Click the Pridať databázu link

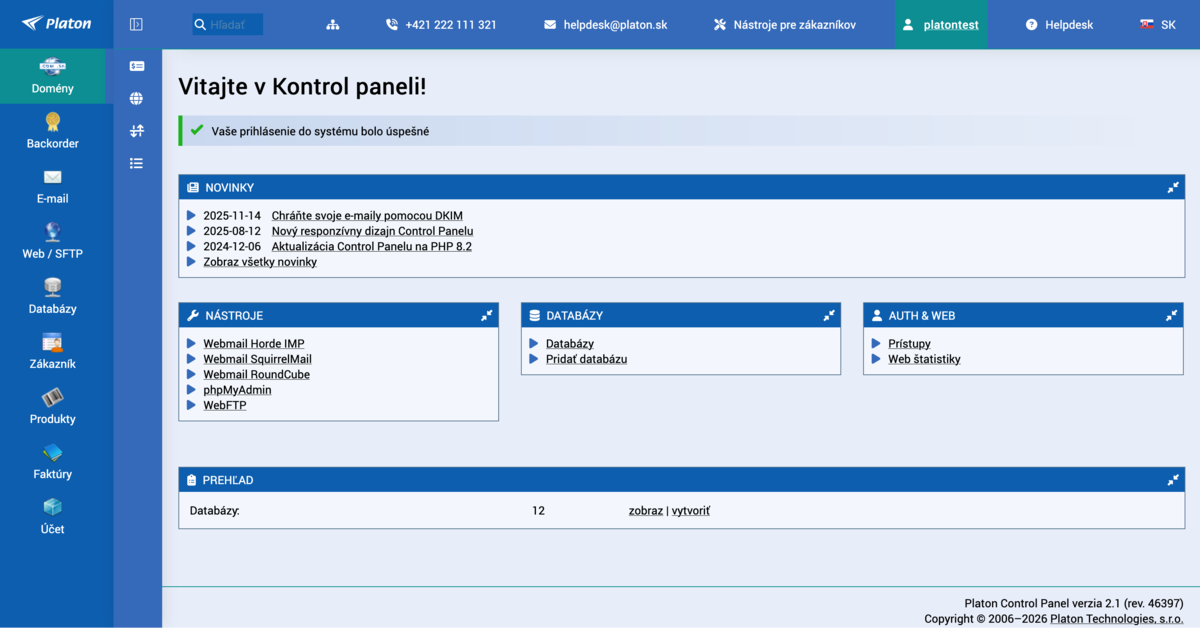click(586, 359)
